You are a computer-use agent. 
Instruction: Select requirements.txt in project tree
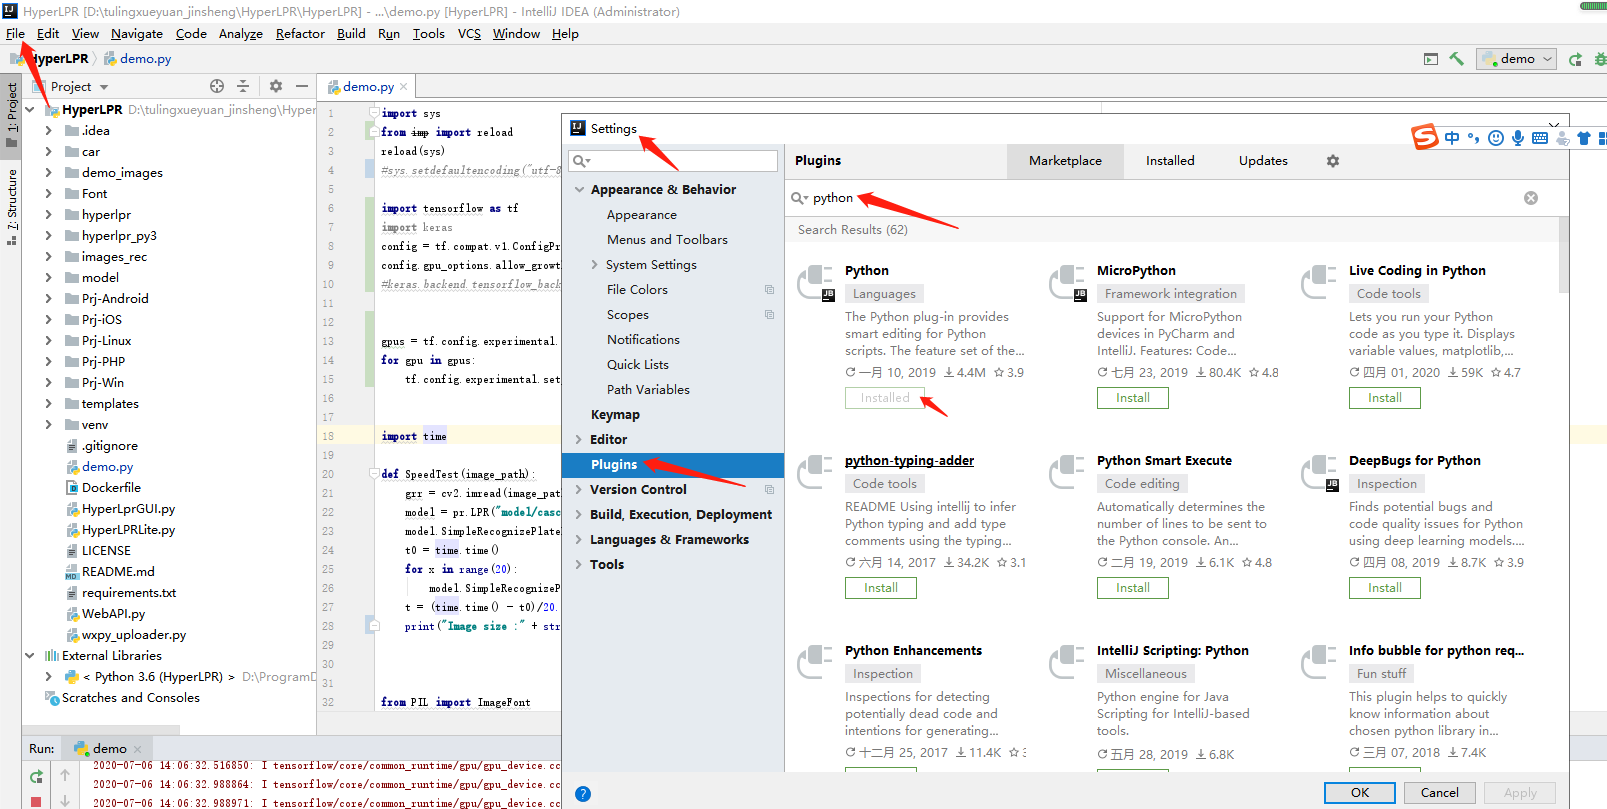[x=129, y=593]
